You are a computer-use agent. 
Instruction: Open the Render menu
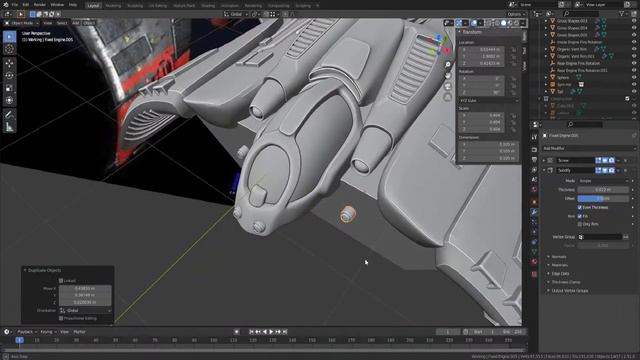coord(40,5)
